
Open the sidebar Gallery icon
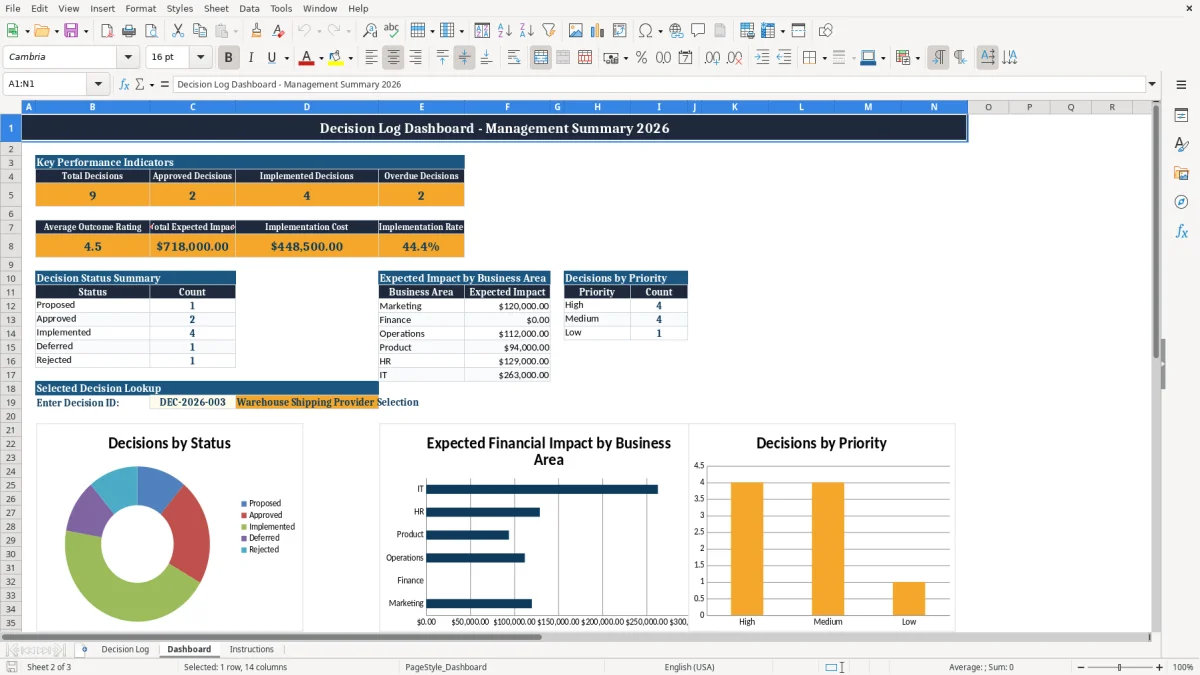pos(1181,173)
